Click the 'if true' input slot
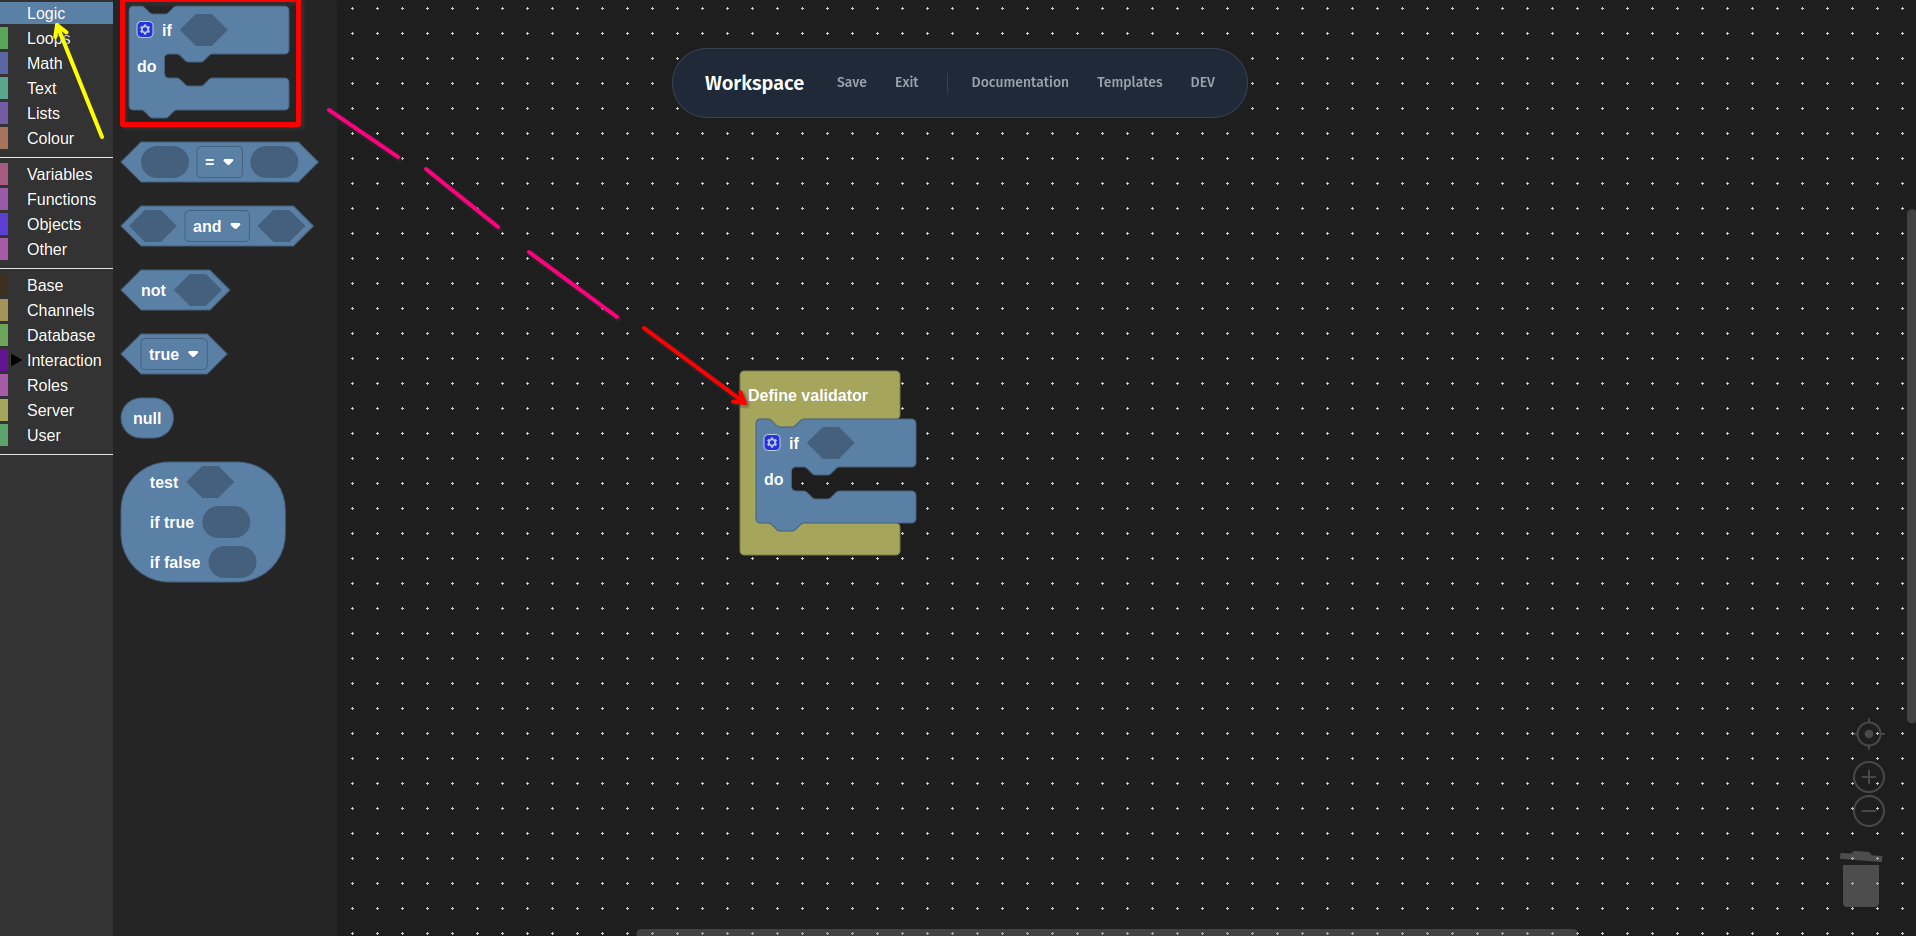This screenshot has height=936, width=1916. pos(226,522)
